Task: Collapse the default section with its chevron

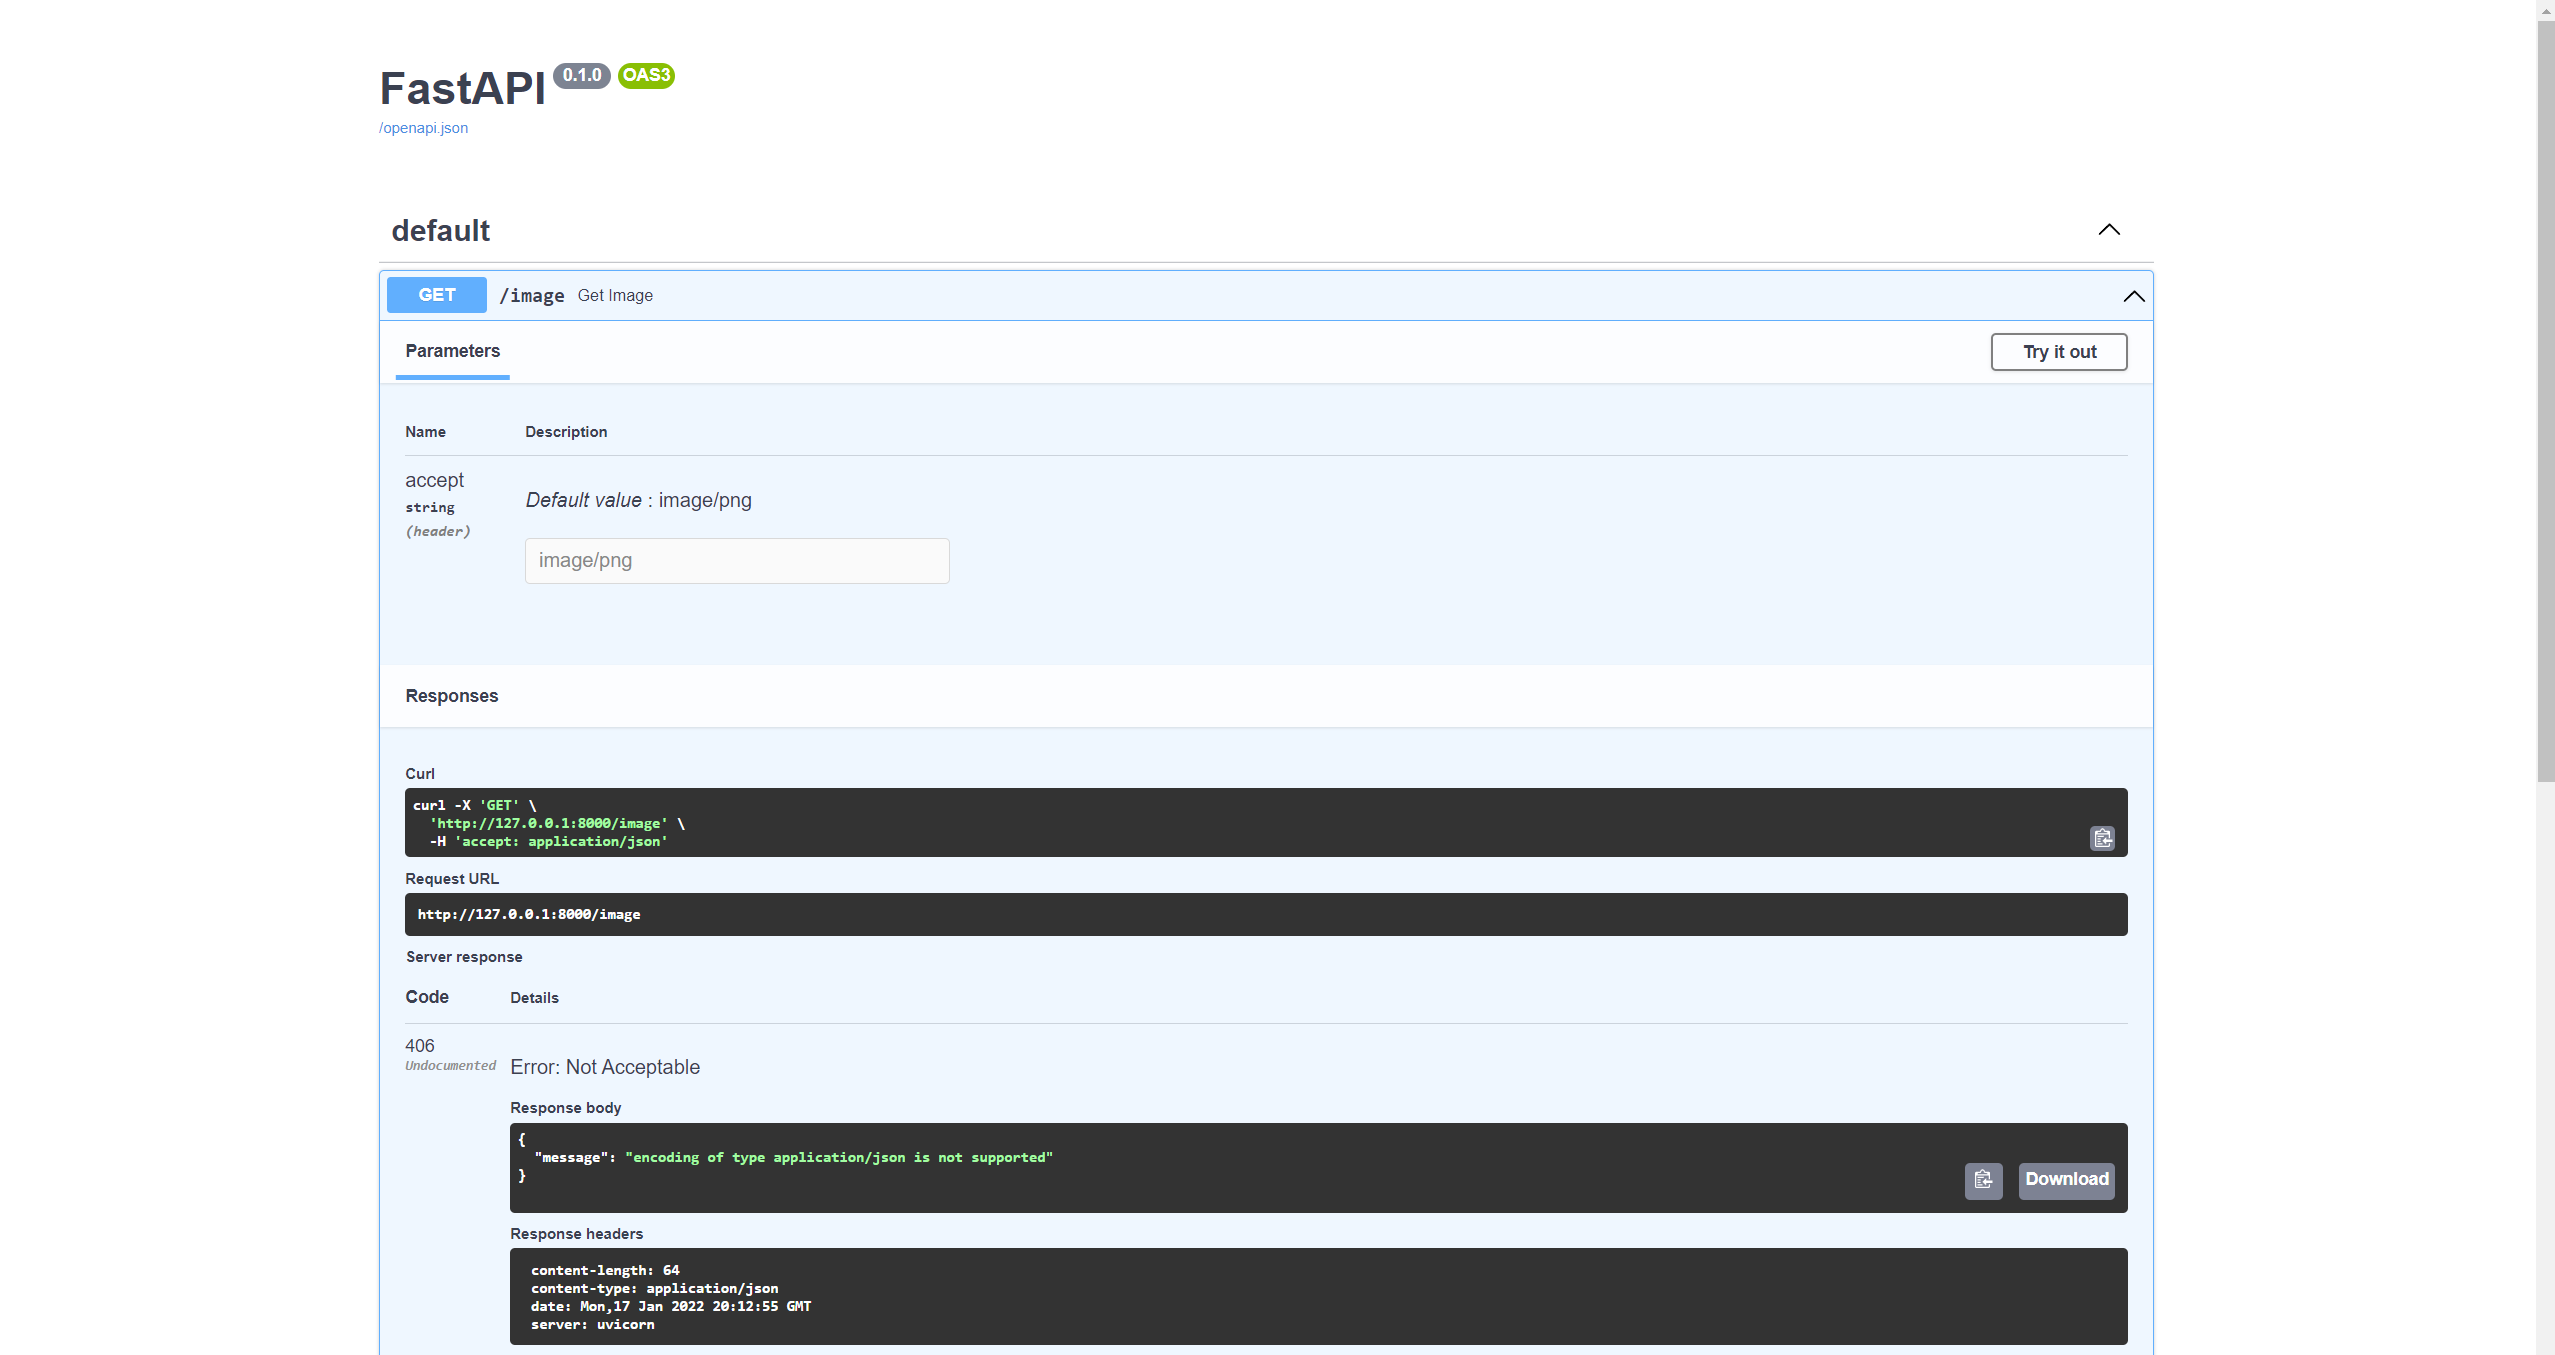Action: pyautogui.click(x=2109, y=229)
